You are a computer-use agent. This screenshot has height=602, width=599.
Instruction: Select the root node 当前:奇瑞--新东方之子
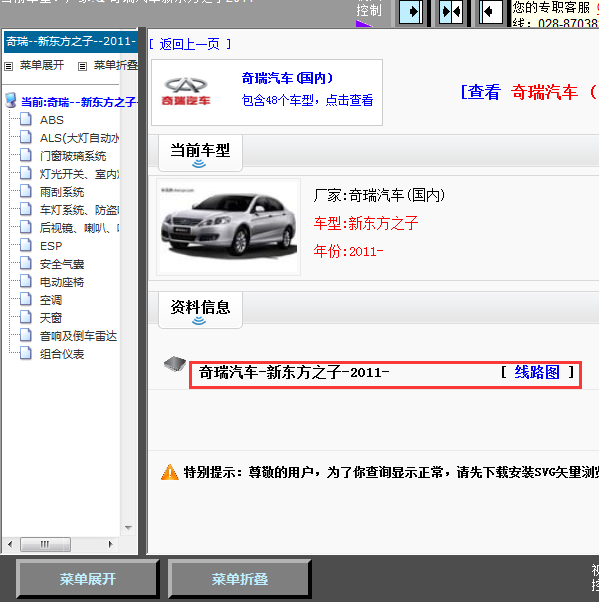[79, 102]
